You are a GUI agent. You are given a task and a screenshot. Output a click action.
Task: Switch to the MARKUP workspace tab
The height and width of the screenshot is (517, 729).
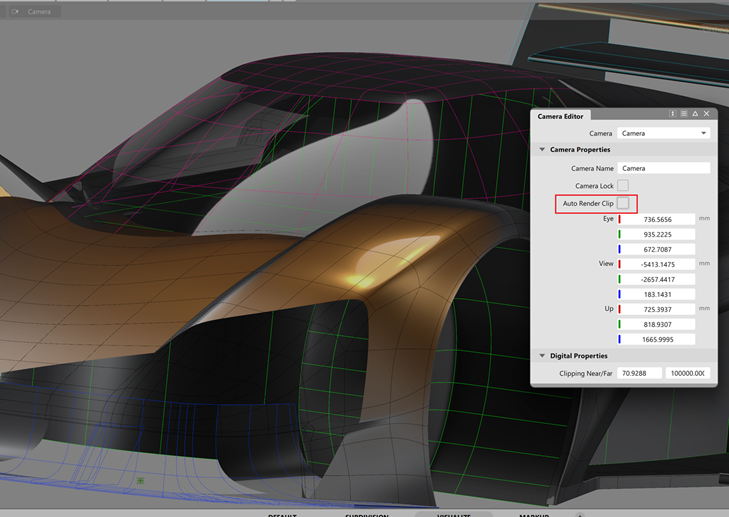click(534, 515)
